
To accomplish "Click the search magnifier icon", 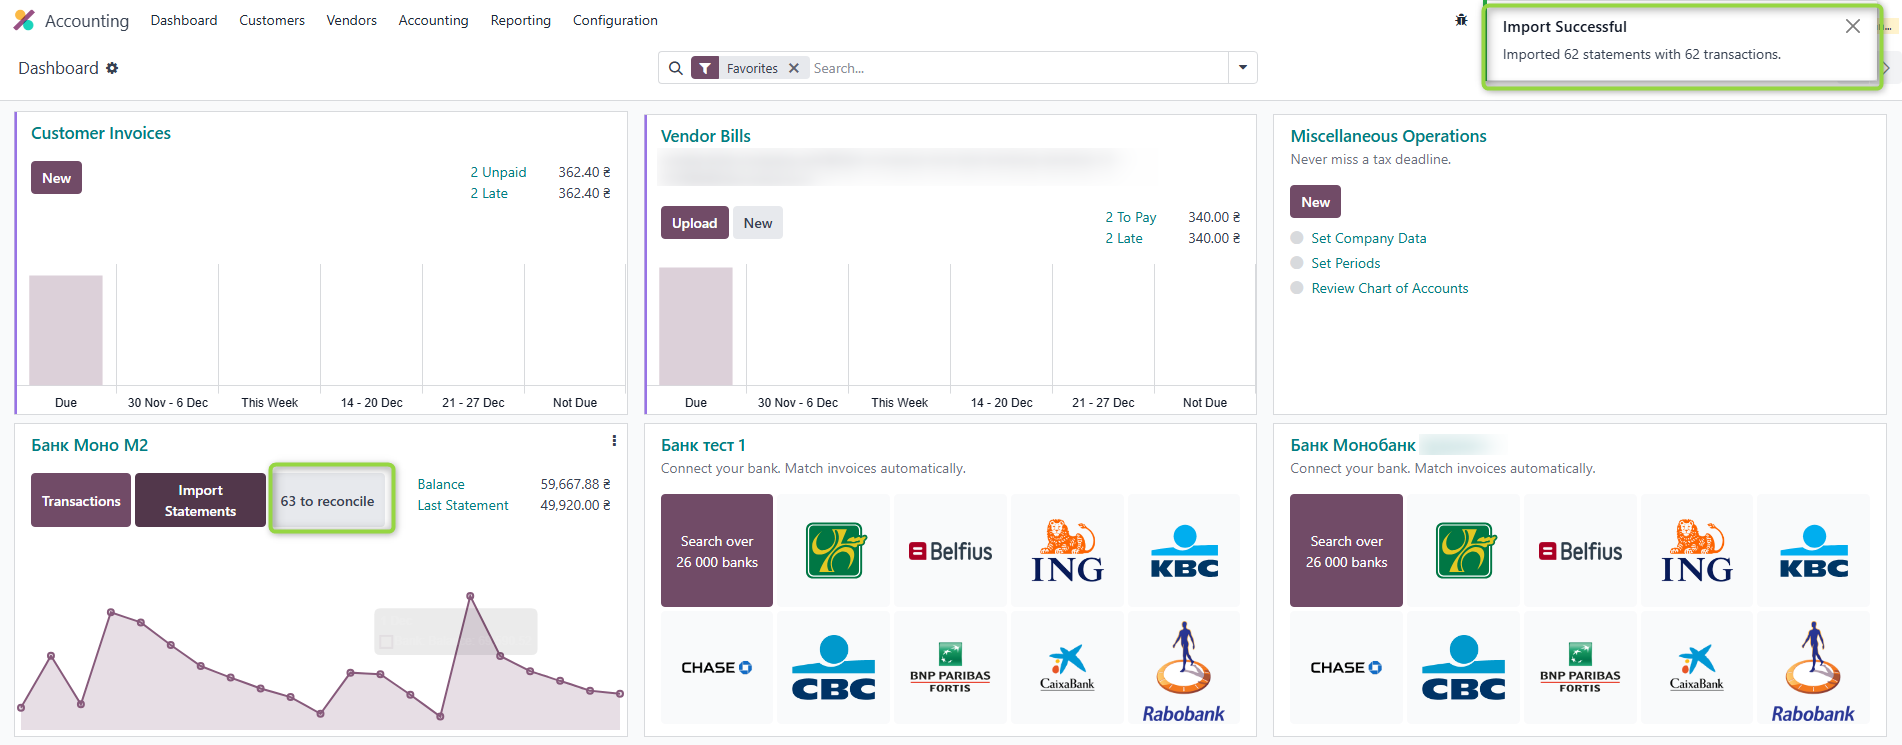I will [676, 68].
